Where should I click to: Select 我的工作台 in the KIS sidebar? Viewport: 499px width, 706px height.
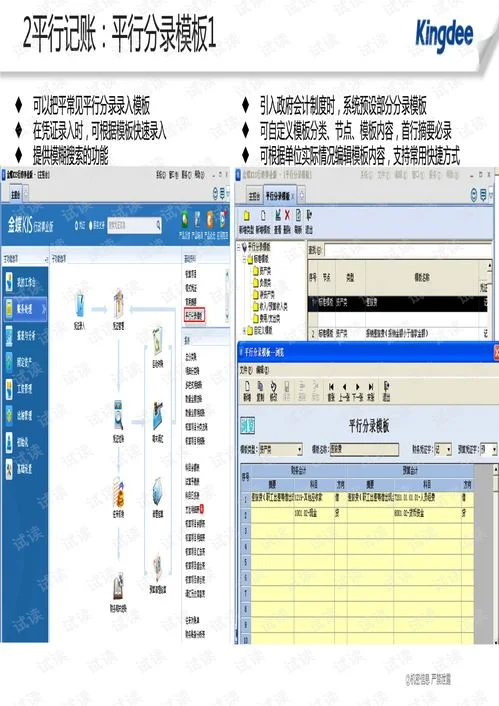[x=26, y=282]
